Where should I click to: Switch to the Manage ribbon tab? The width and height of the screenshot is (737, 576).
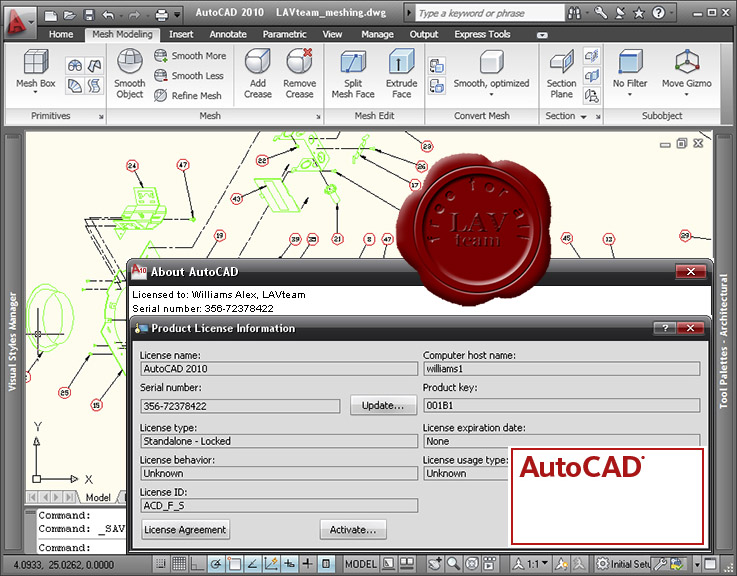tap(377, 34)
